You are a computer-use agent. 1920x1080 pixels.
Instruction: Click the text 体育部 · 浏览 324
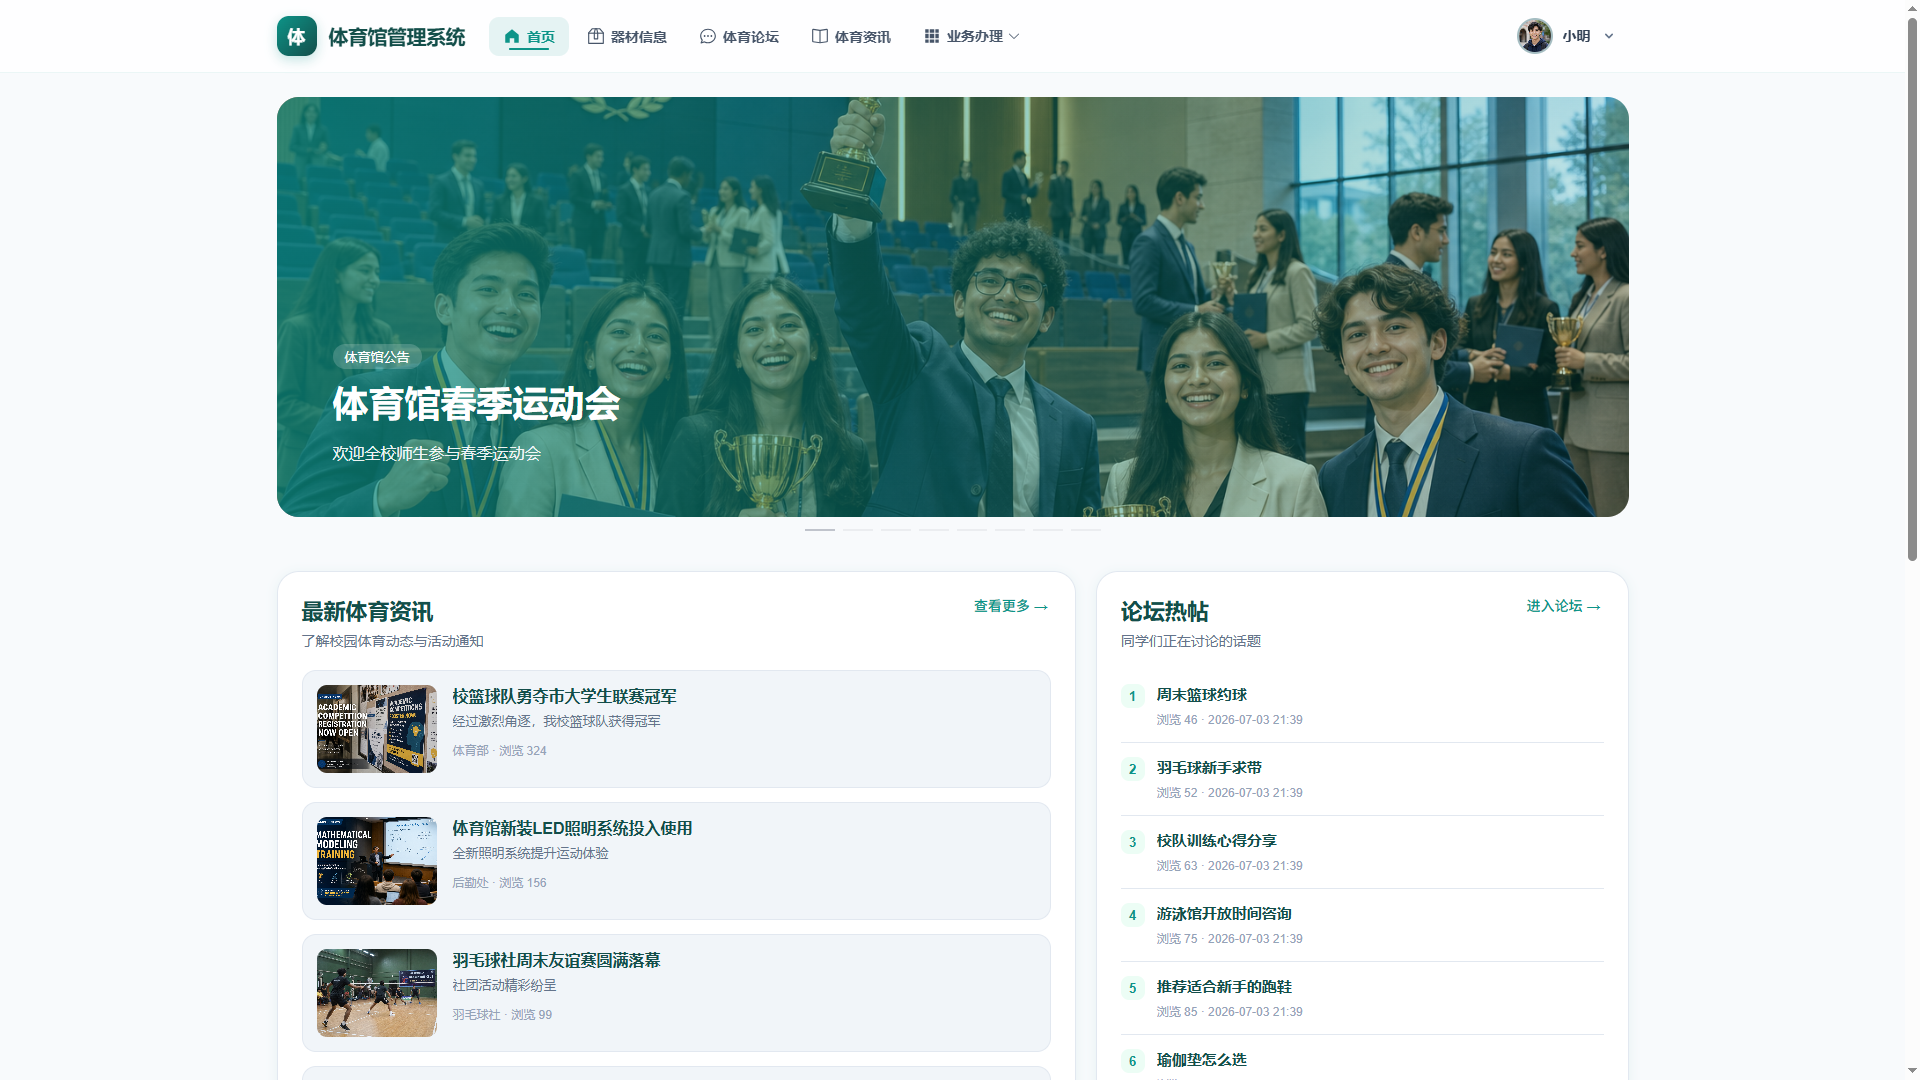pyautogui.click(x=499, y=751)
